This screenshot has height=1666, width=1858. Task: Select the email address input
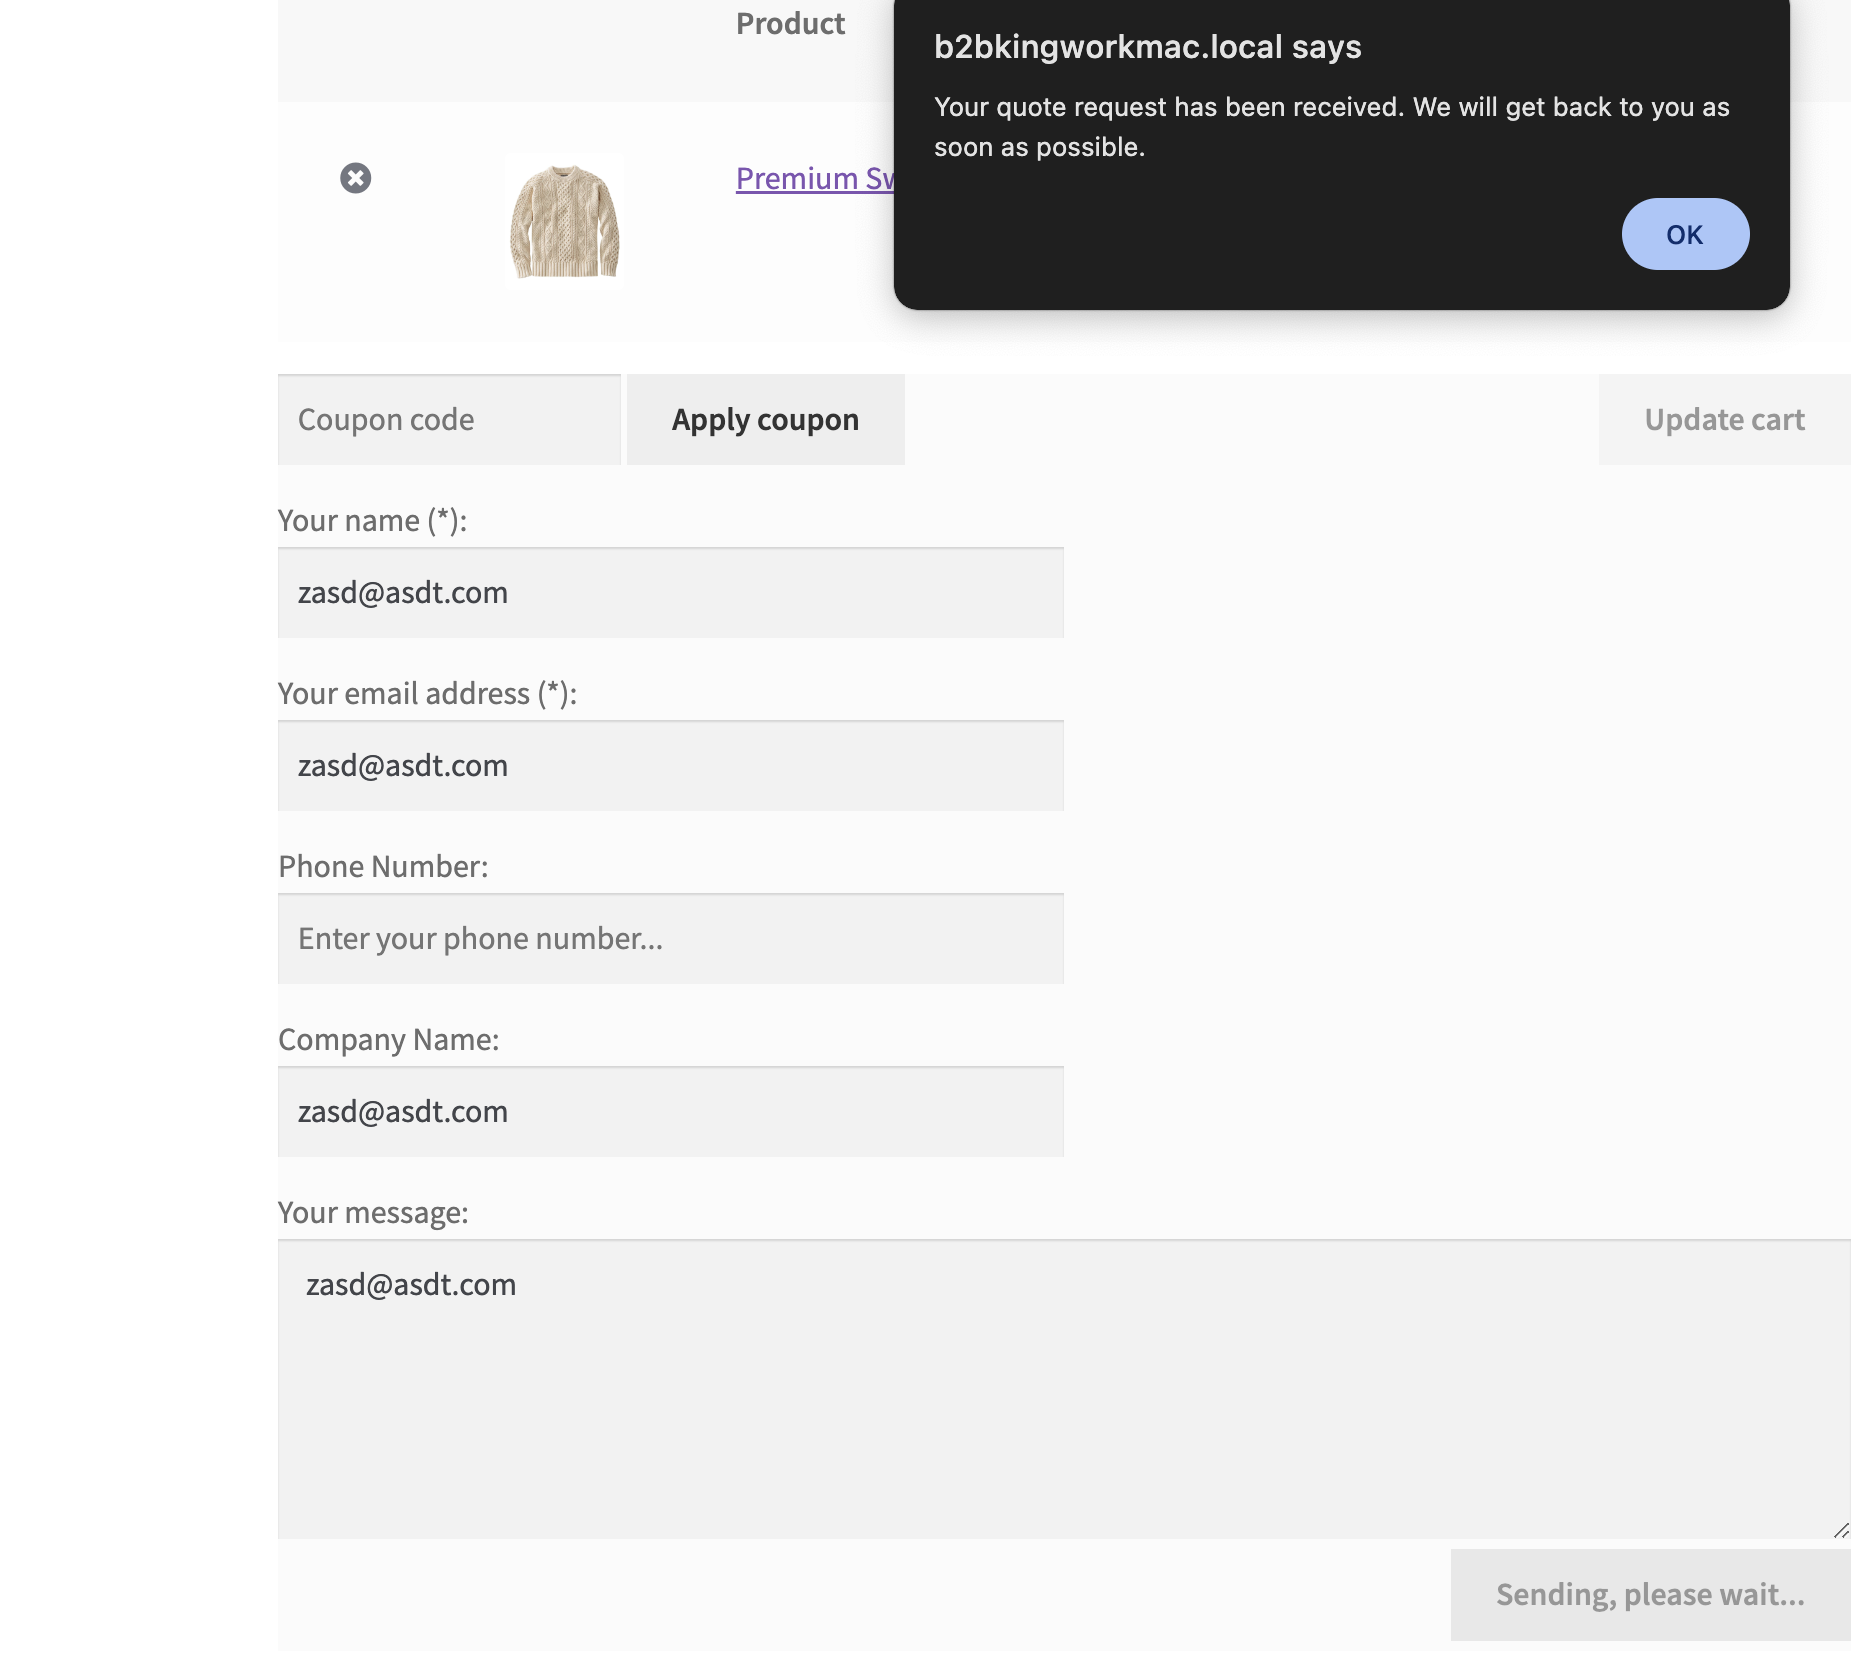click(670, 766)
